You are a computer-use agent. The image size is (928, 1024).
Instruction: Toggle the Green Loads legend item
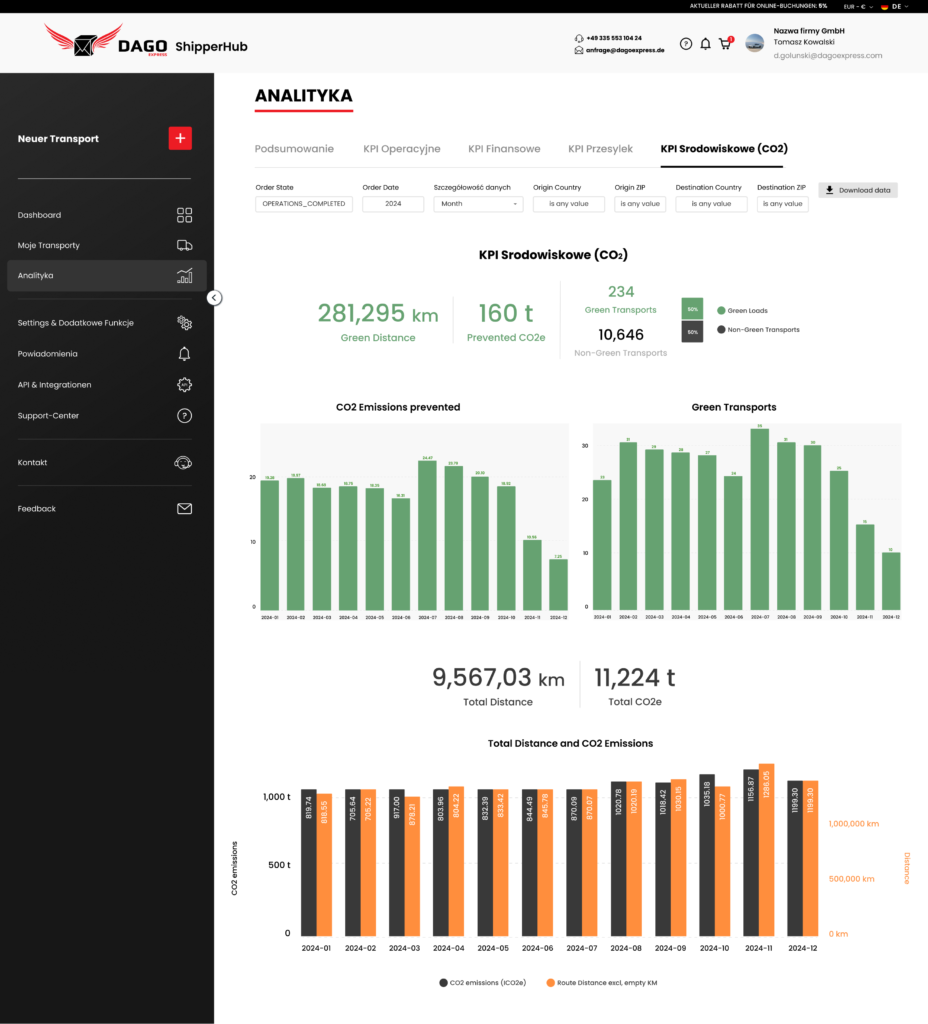coord(742,311)
